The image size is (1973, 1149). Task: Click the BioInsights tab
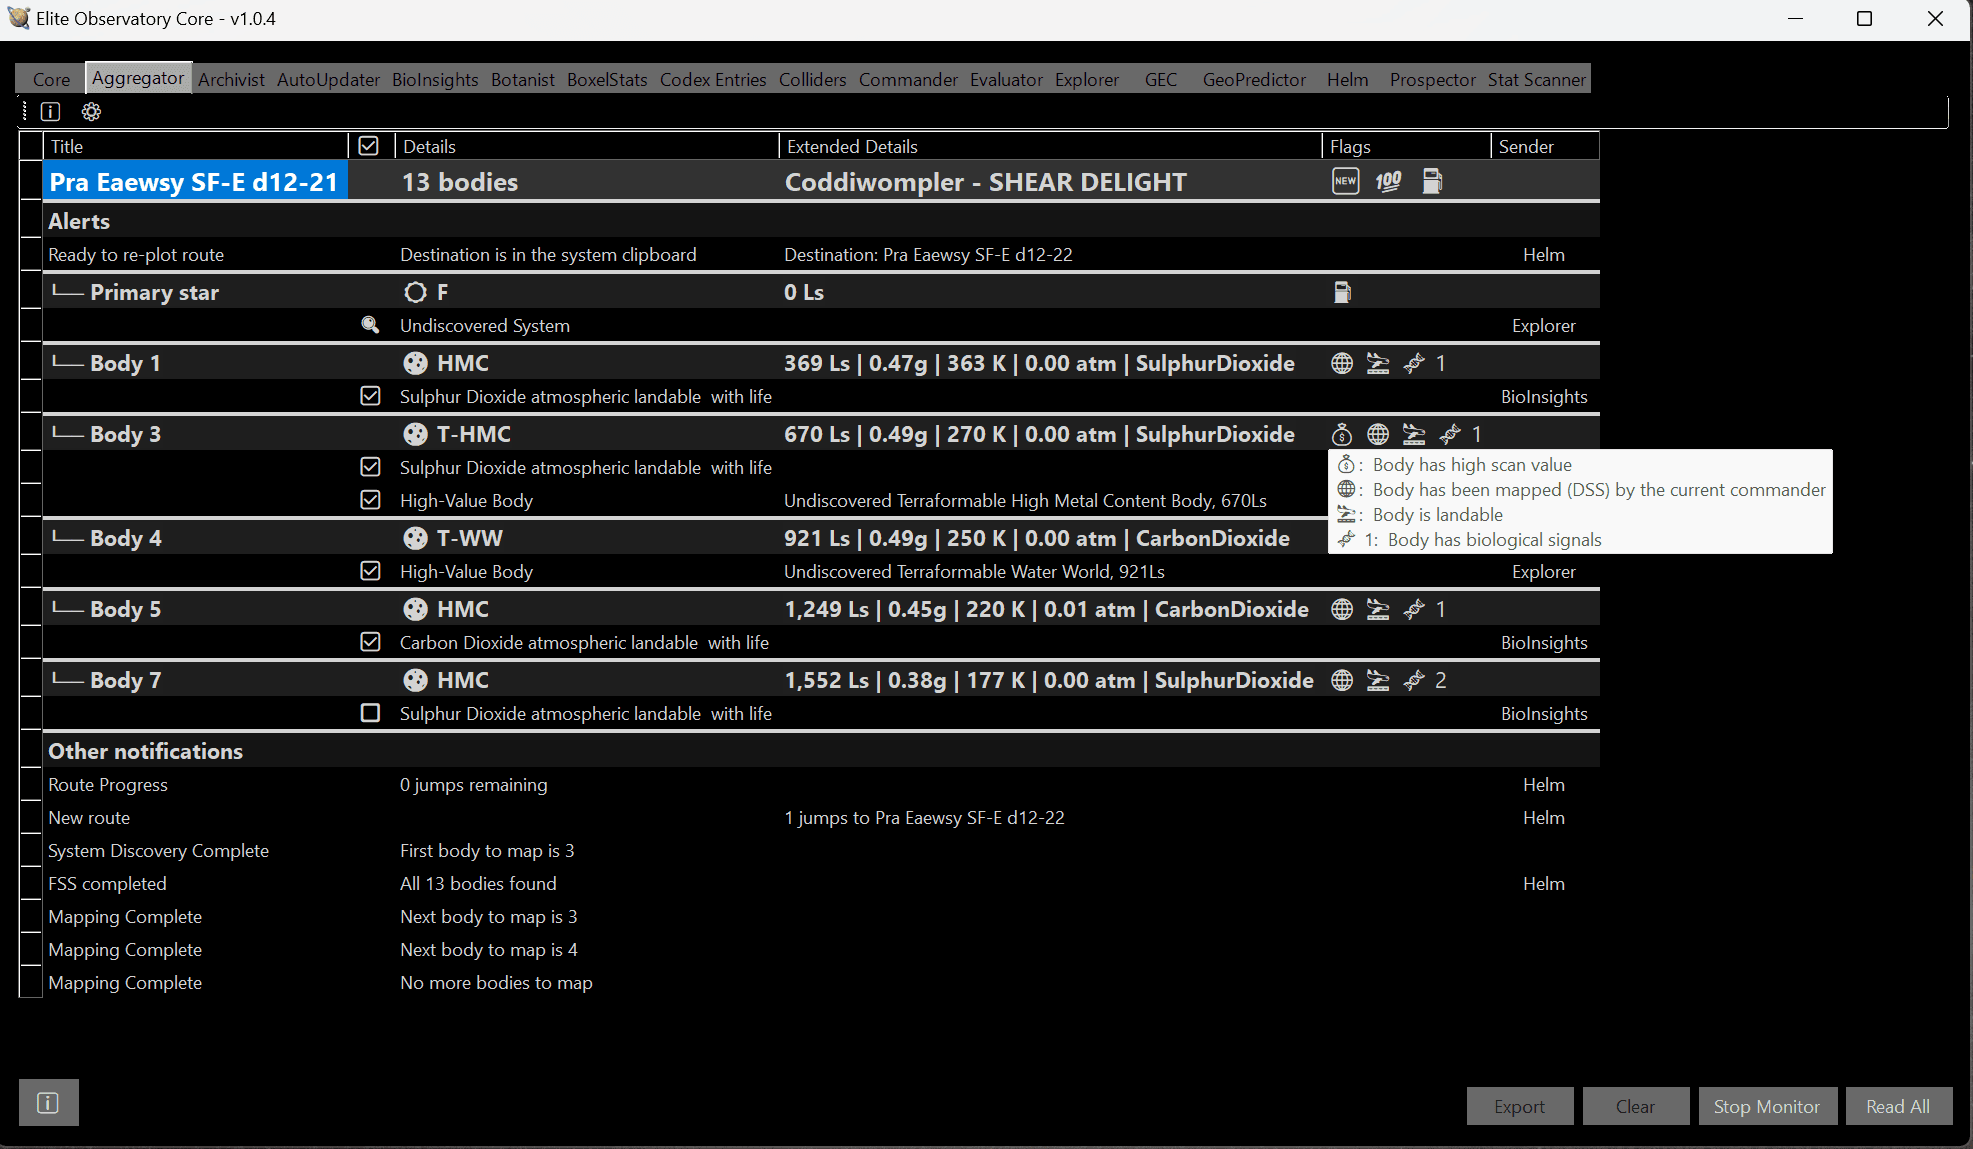click(x=432, y=79)
